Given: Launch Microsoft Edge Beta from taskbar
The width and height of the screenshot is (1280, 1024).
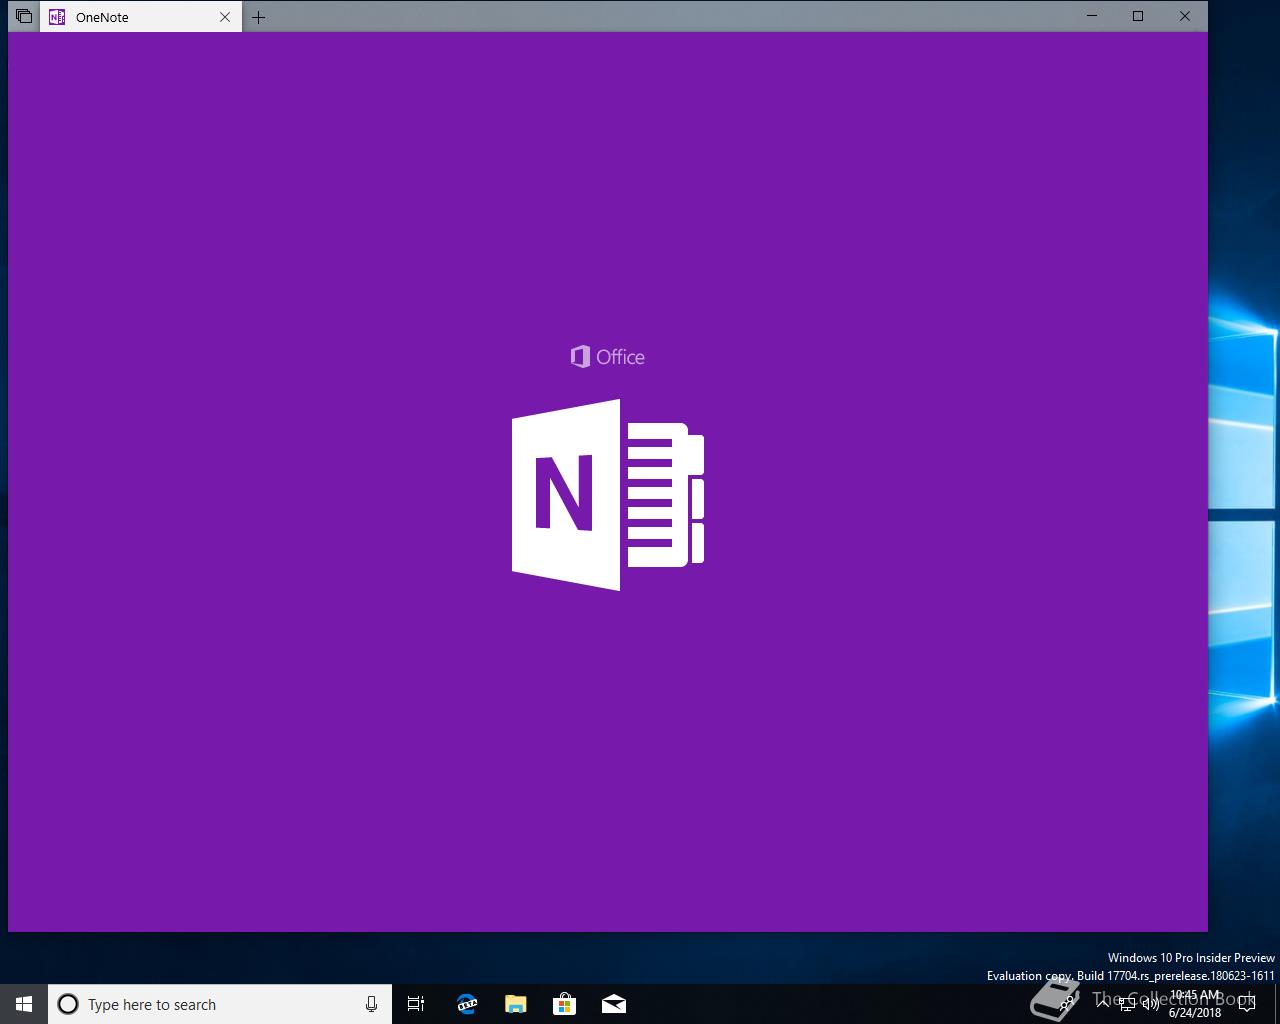Looking at the screenshot, I should point(466,1004).
